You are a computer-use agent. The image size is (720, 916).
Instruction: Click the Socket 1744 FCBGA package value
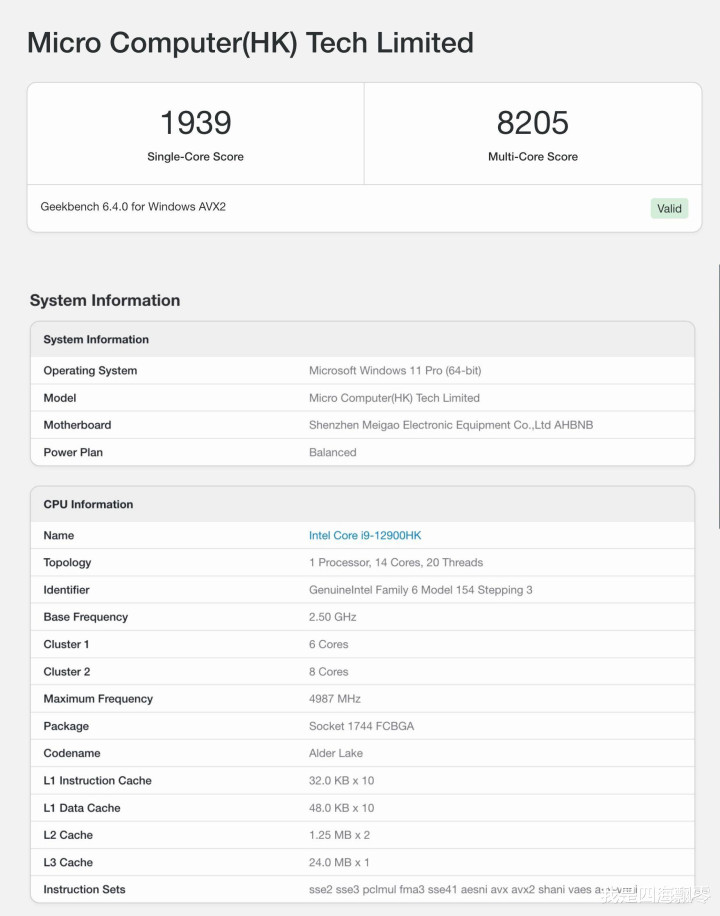coord(361,726)
